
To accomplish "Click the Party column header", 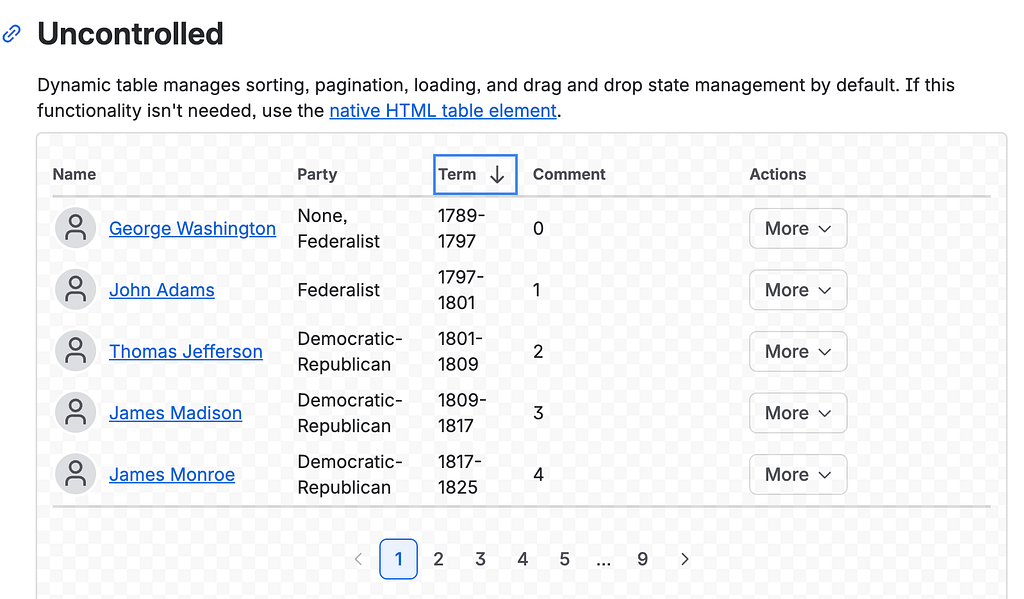I will tap(317, 174).
